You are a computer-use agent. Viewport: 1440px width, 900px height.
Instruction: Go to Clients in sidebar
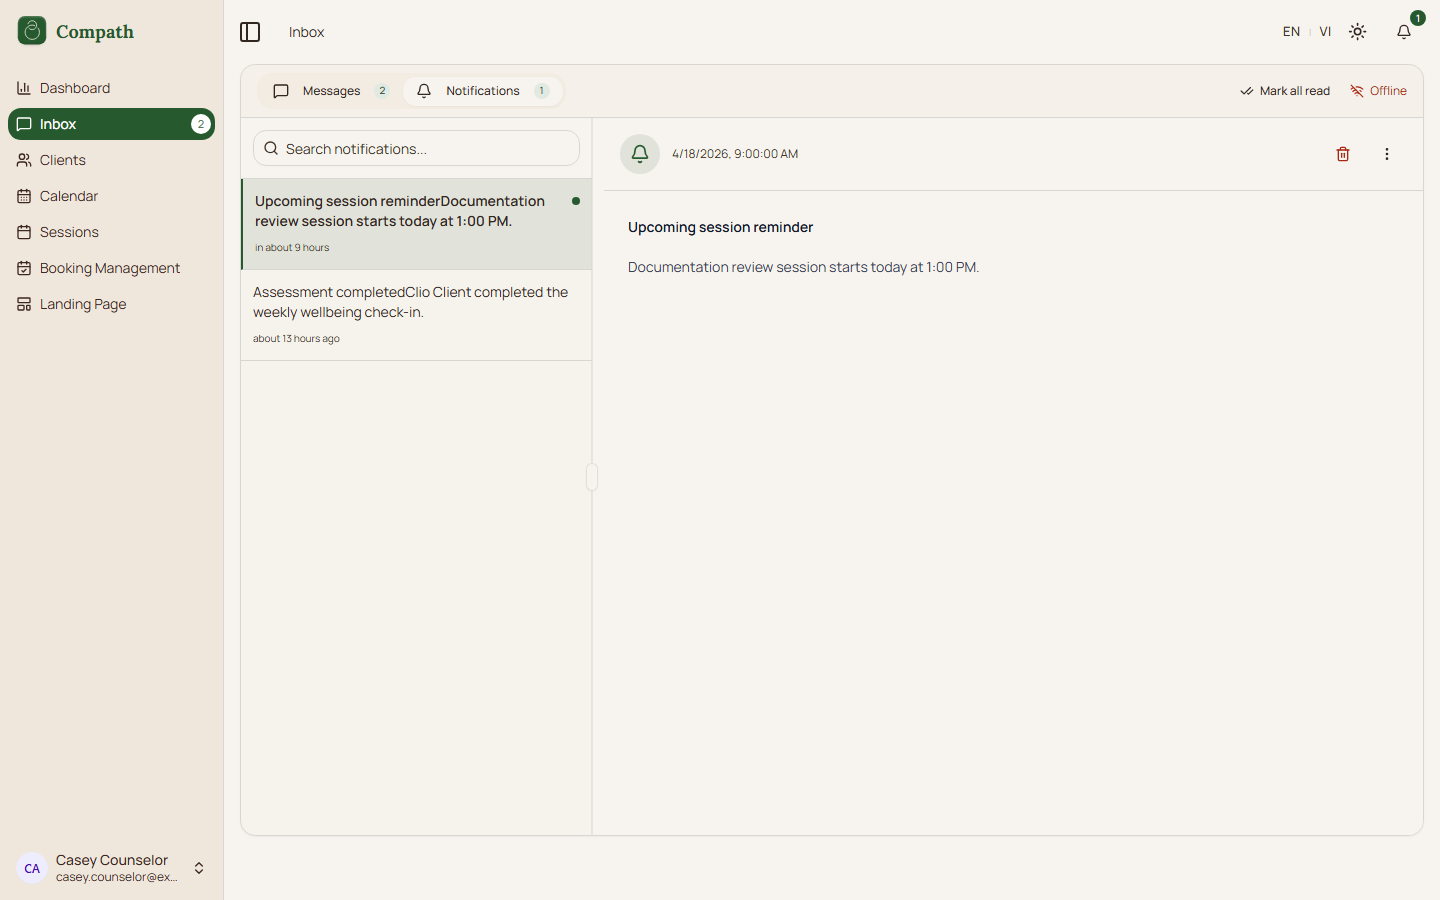point(63,160)
